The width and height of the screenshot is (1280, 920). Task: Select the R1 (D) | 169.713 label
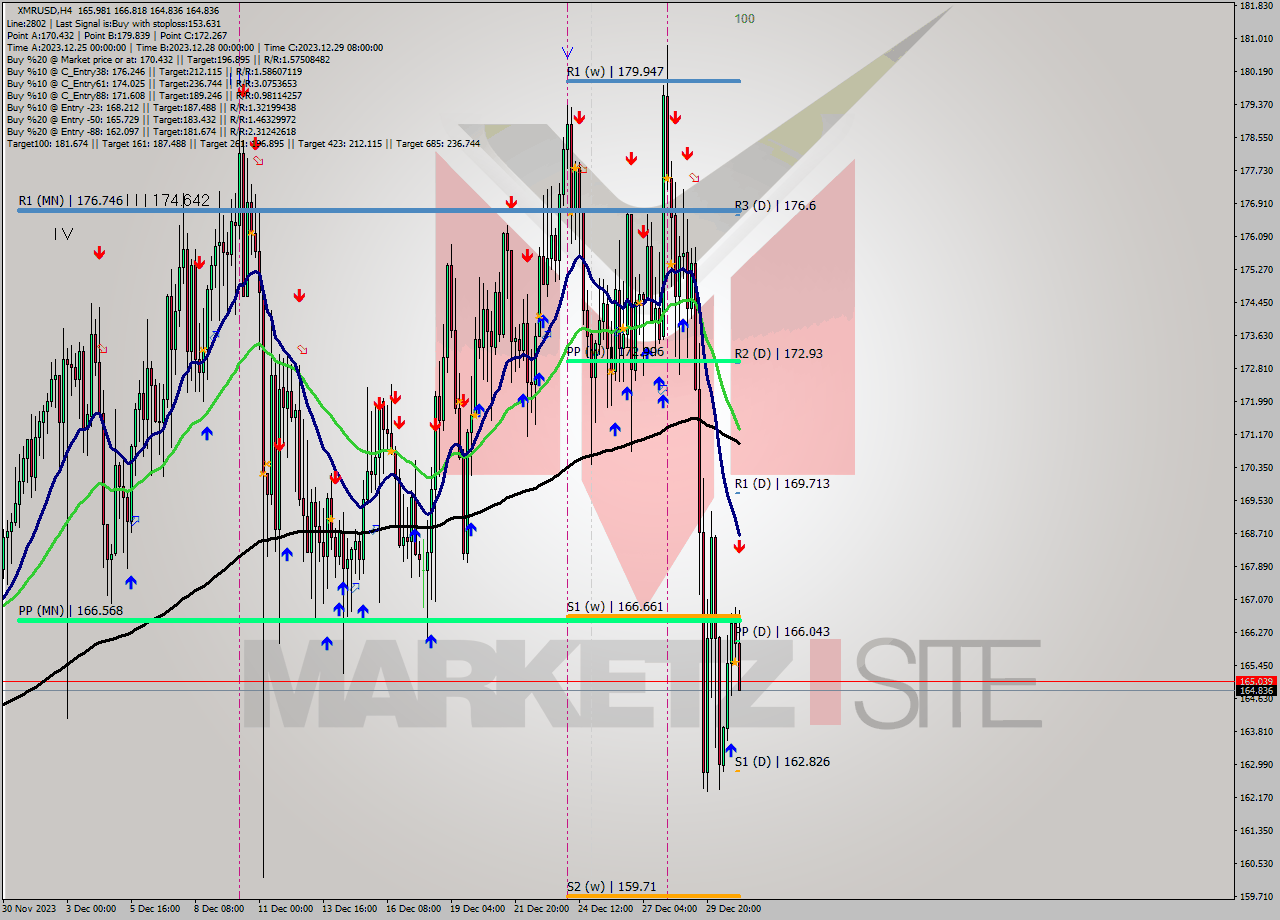782,483
